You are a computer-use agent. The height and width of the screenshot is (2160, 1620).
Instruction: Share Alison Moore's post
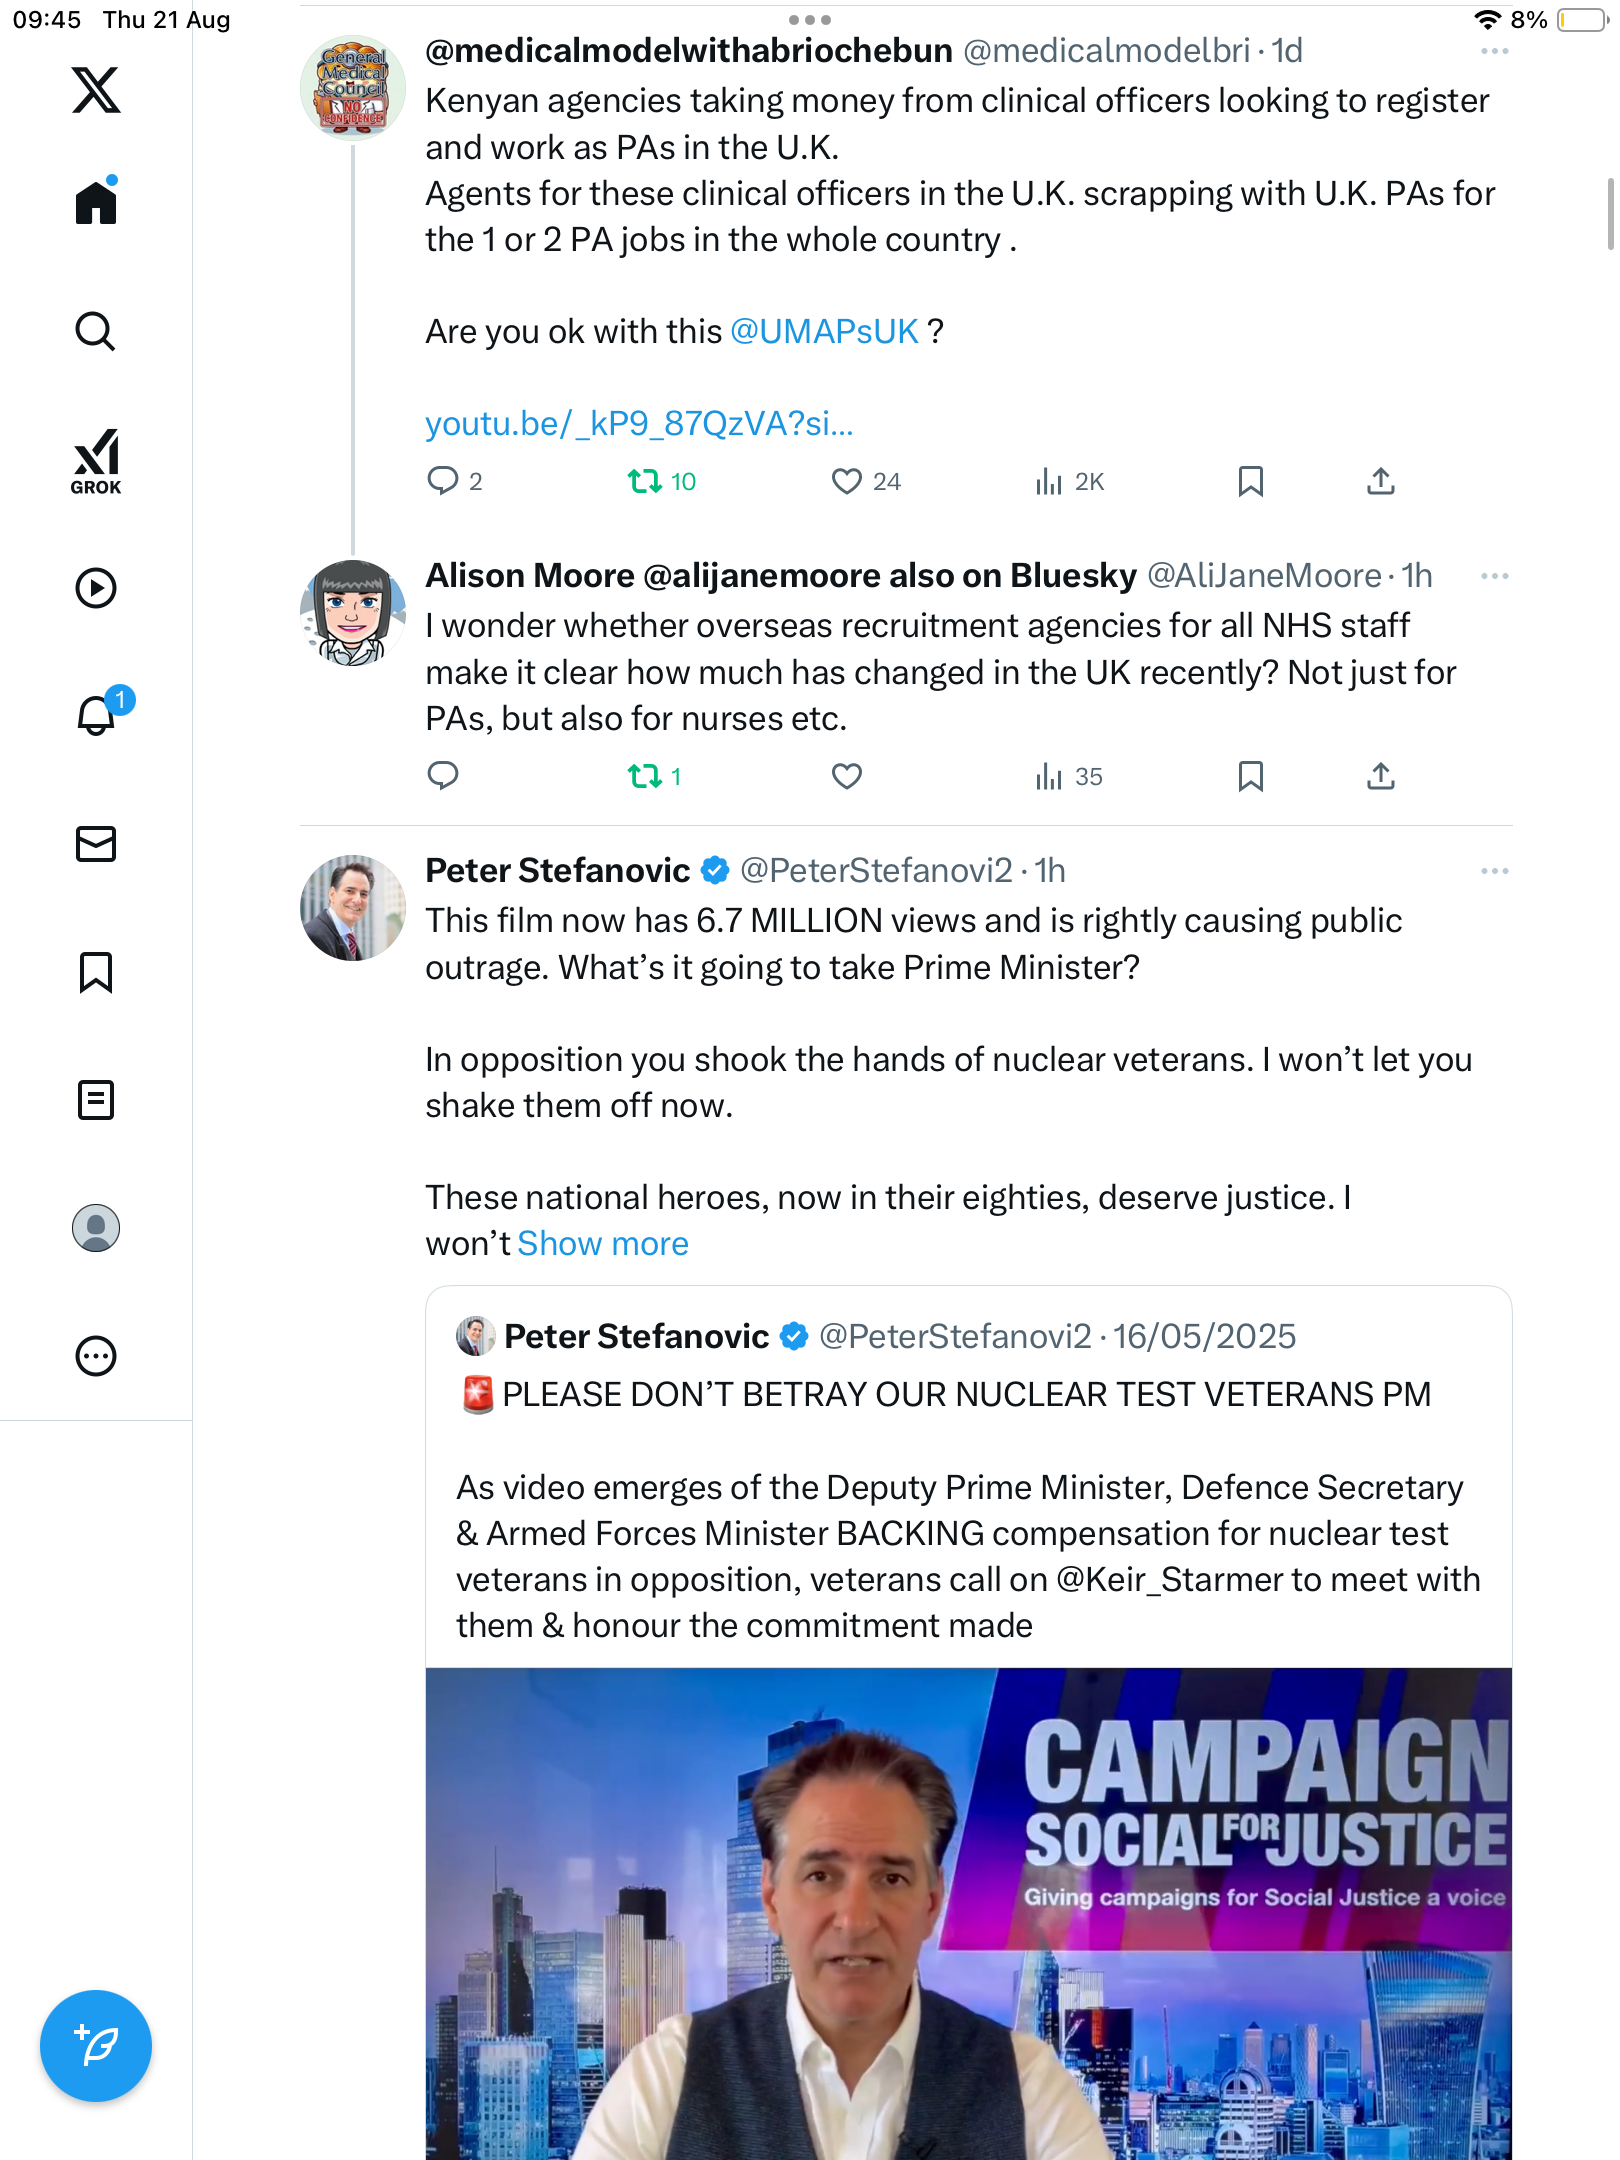1380,776
